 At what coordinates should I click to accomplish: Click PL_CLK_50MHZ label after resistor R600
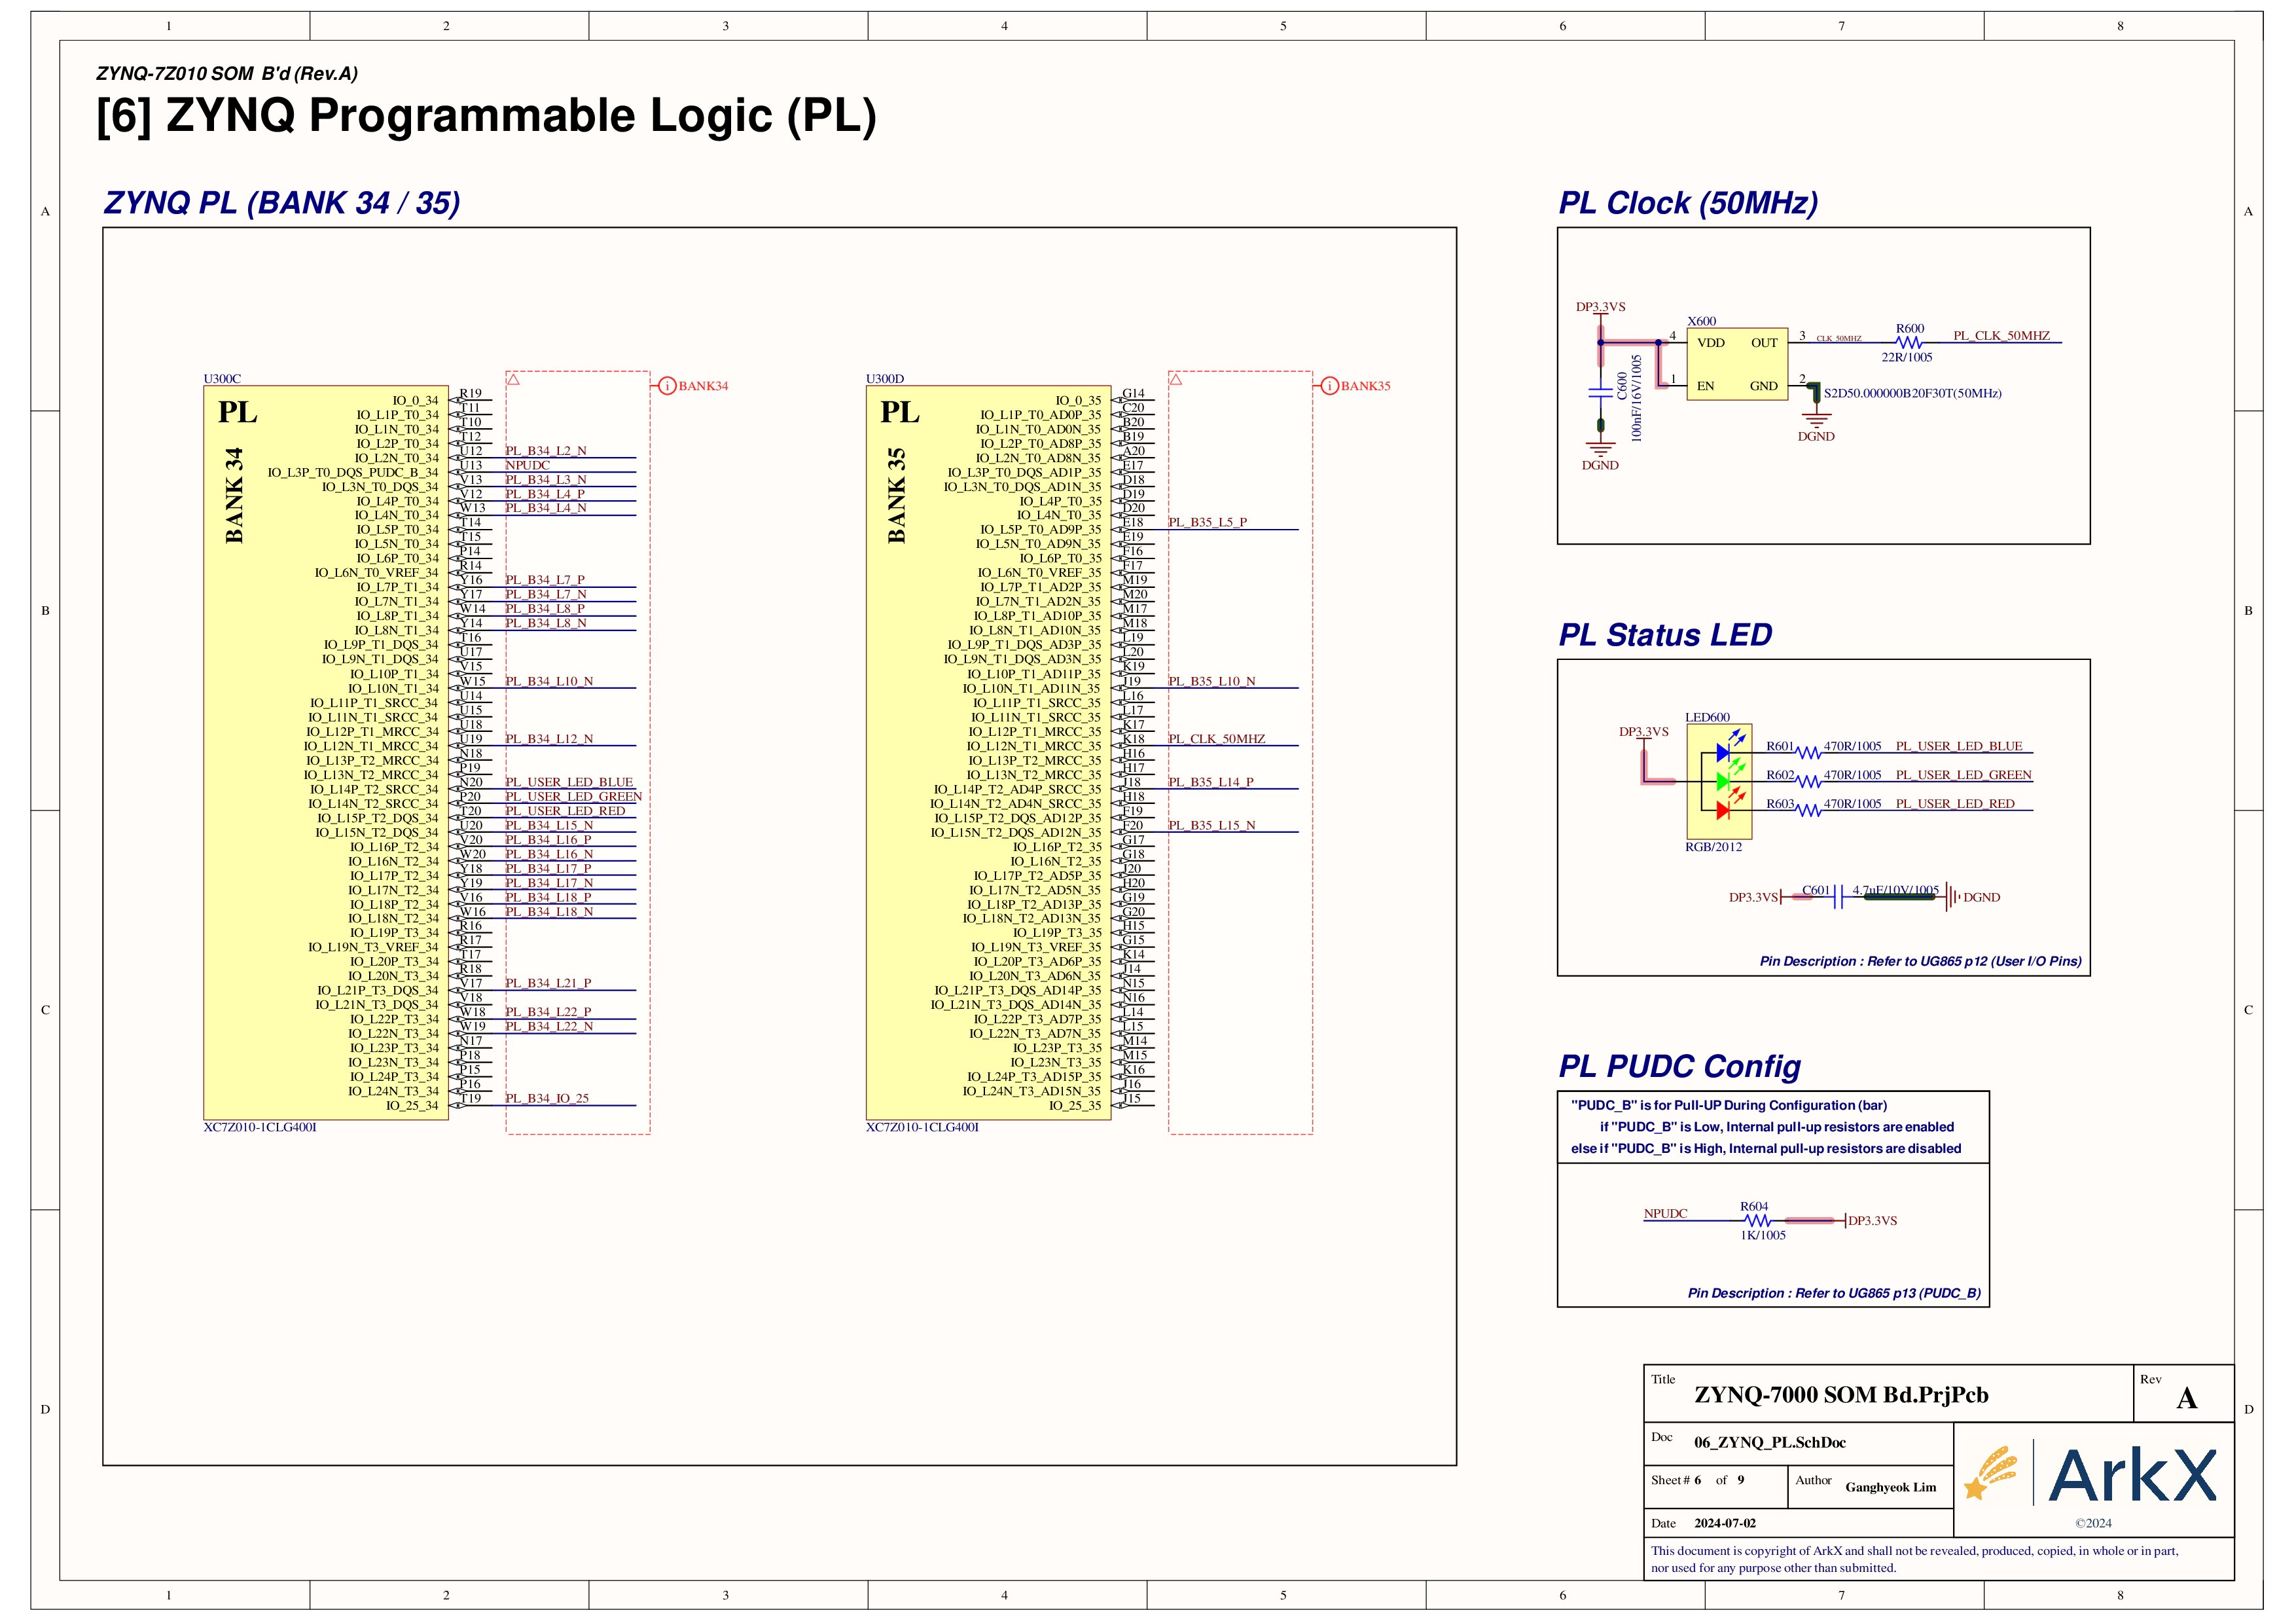coord(2001,336)
